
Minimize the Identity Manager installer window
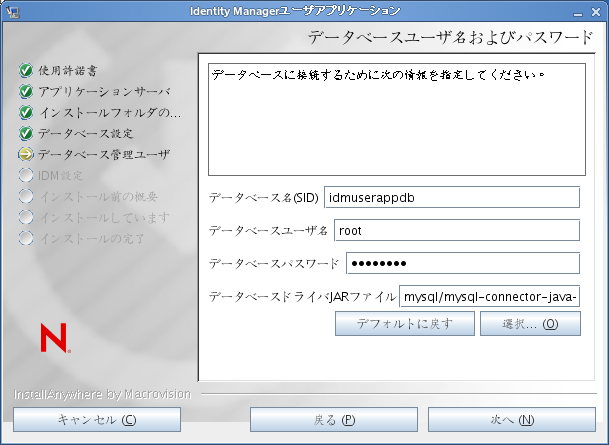(578, 13)
